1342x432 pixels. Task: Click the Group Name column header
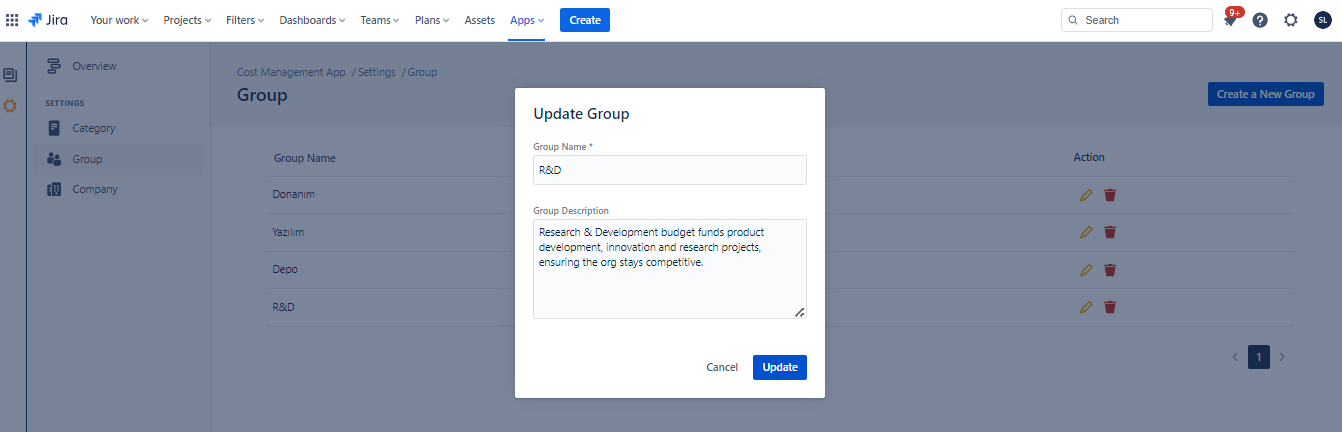click(305, 158)
